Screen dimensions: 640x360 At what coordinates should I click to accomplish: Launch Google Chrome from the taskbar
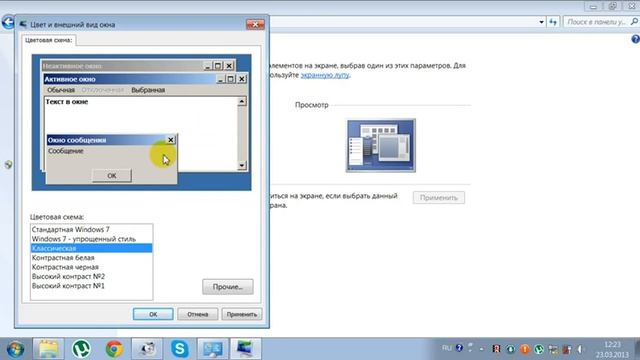[114, 349]
